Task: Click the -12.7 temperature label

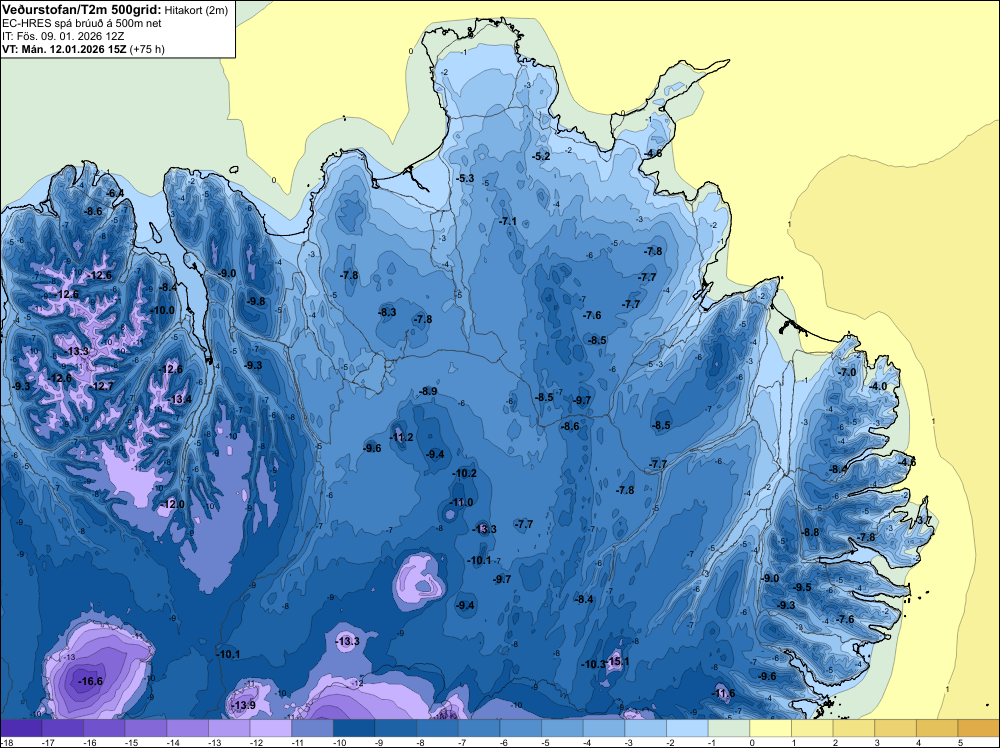Action: point(101,386)
